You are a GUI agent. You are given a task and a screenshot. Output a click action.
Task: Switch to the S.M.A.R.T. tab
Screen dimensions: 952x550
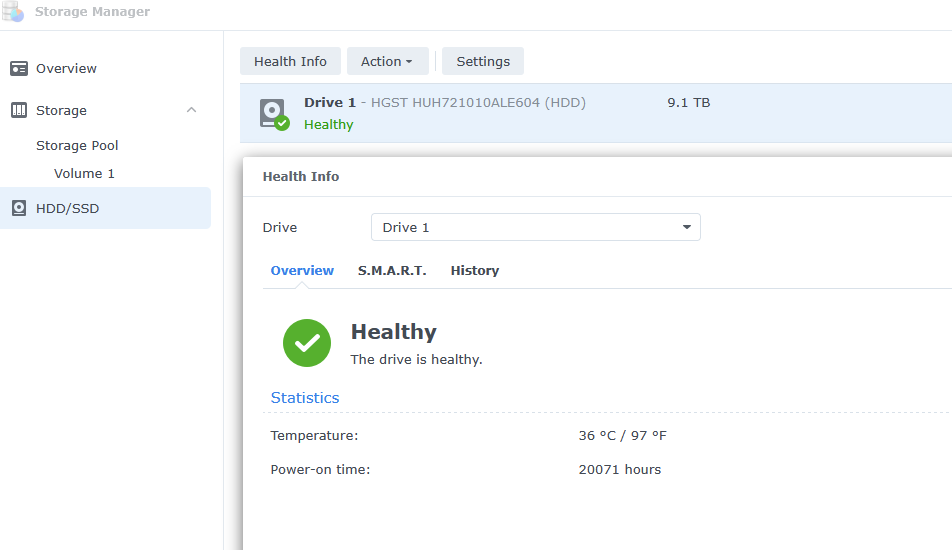click(x=392, y=271)
